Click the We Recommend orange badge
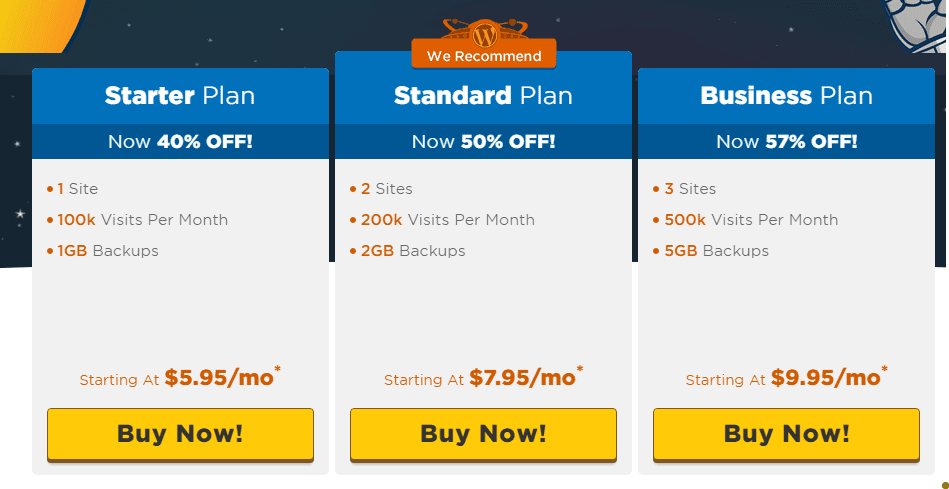 [484, 54]
